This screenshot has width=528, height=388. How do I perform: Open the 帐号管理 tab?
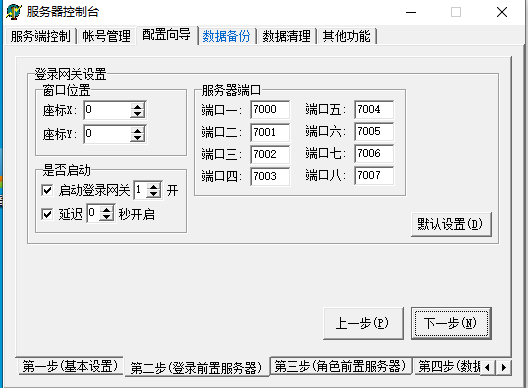106,36
